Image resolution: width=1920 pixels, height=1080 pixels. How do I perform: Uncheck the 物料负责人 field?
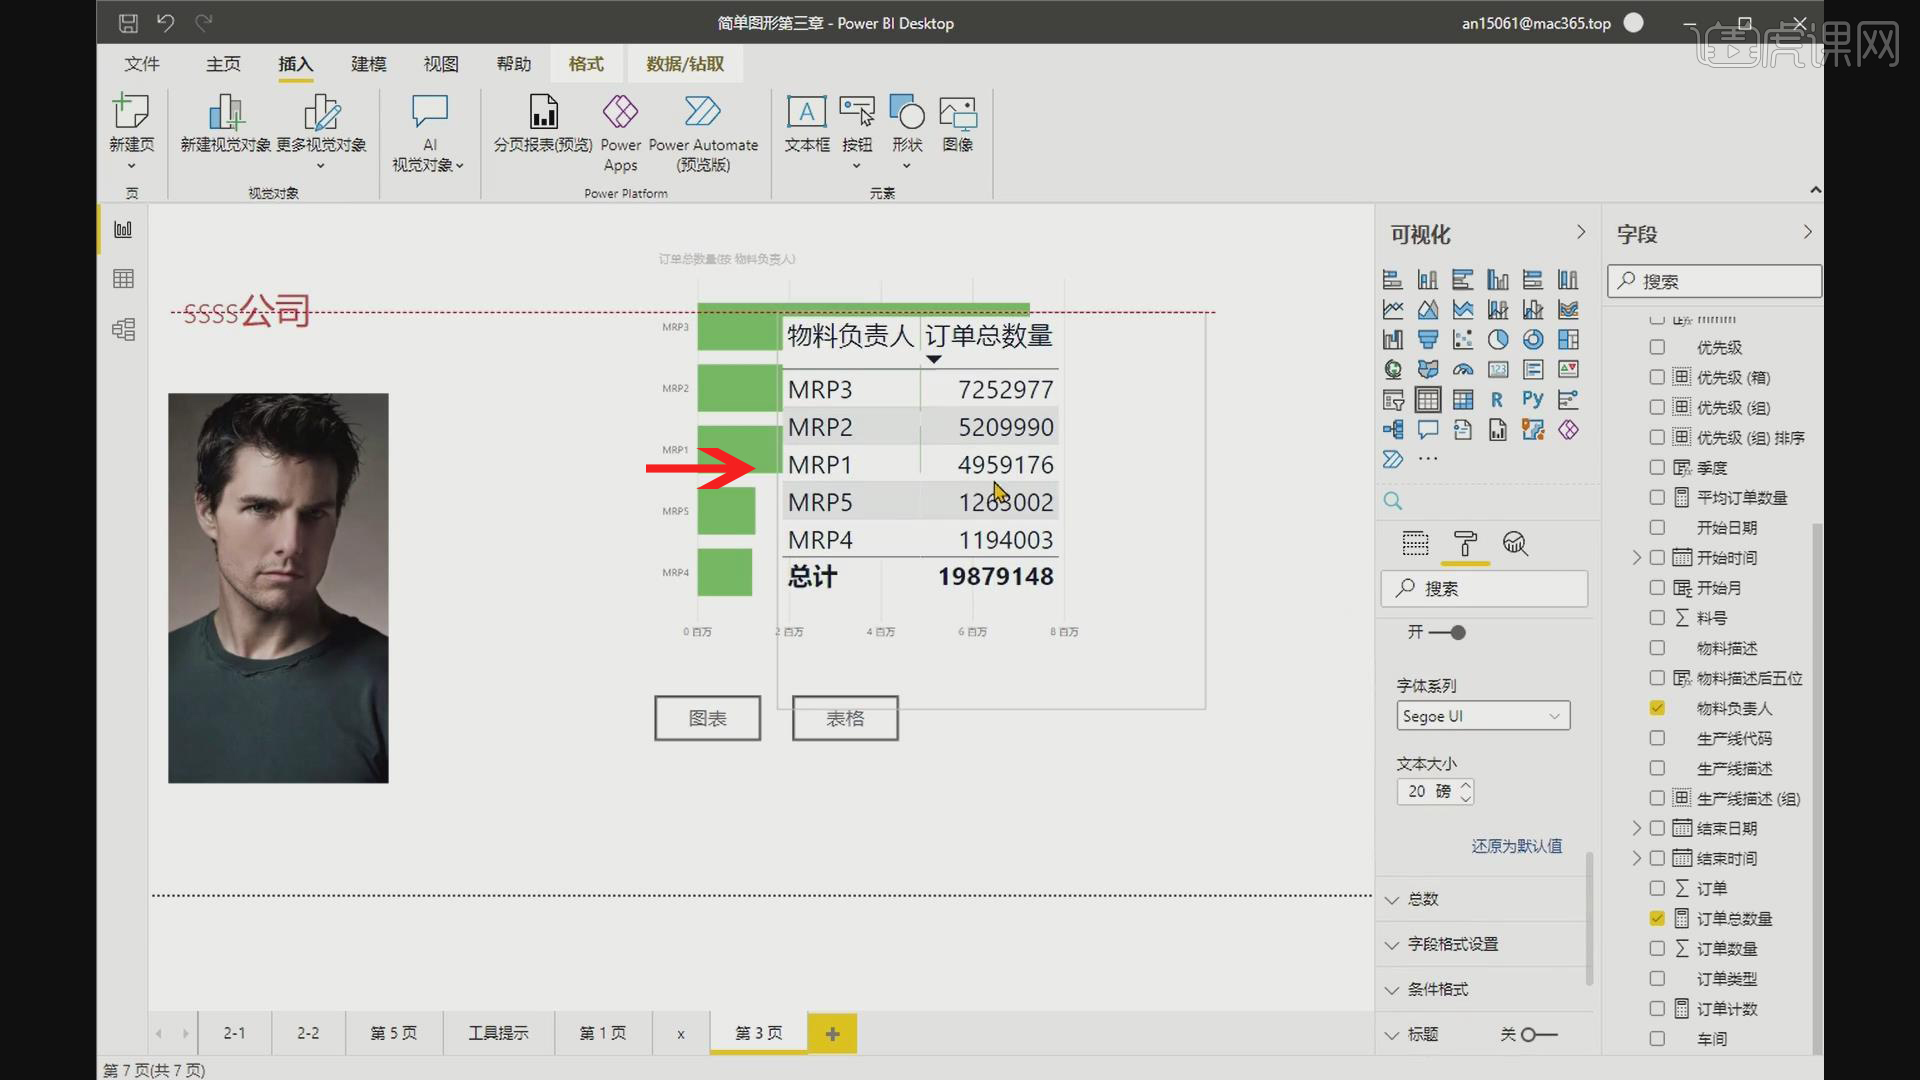(1658, 708)
